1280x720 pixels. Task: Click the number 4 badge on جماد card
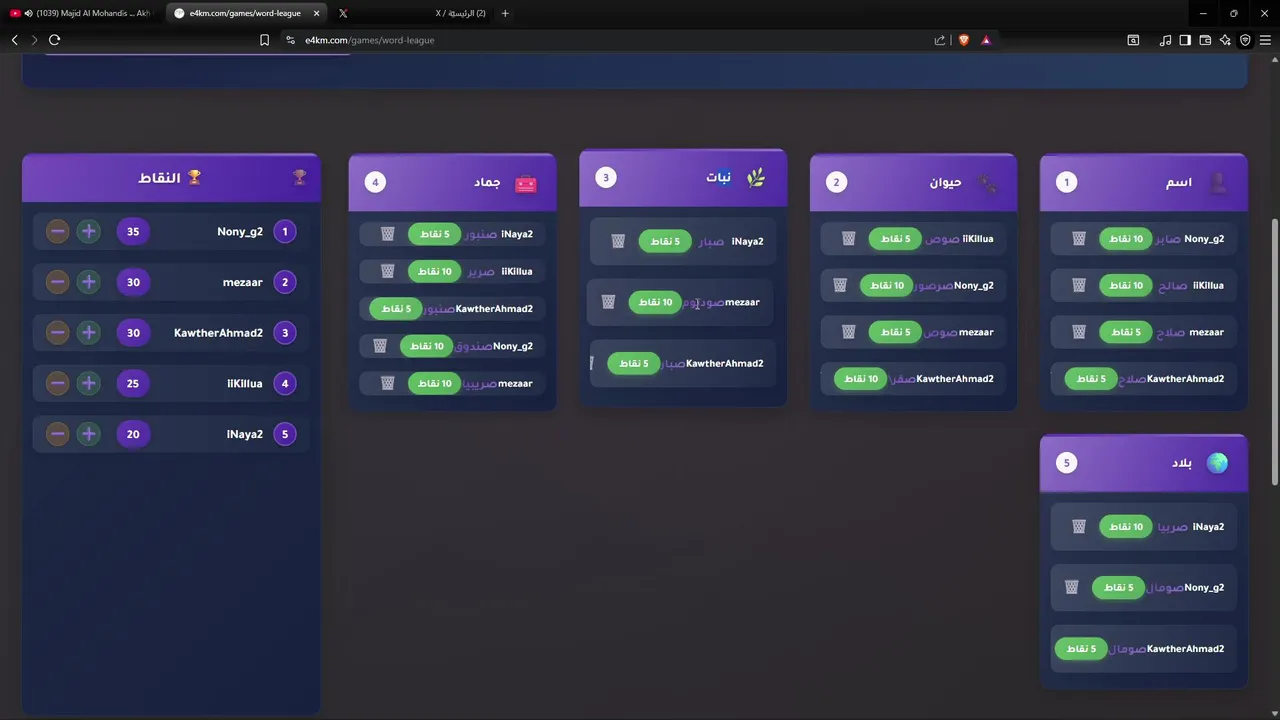click(x=375, y=182)
